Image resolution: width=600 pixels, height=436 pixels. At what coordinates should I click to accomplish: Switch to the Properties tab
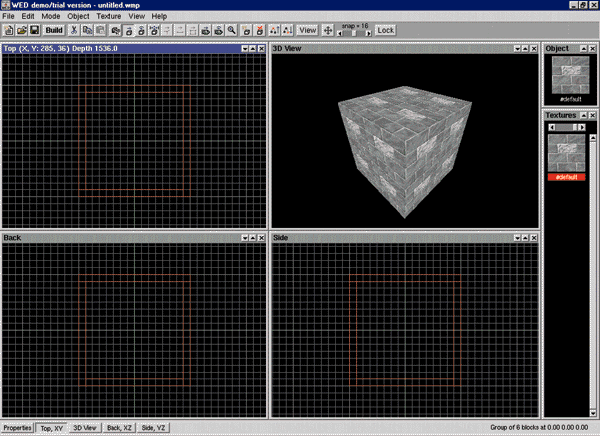[x=17, y=428]
